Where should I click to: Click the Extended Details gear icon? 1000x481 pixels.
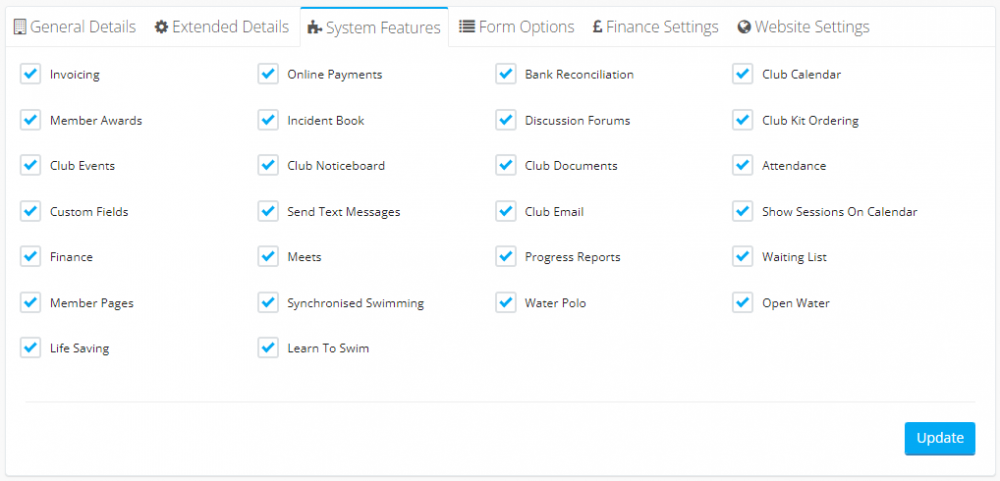click(x=161, y=27)
